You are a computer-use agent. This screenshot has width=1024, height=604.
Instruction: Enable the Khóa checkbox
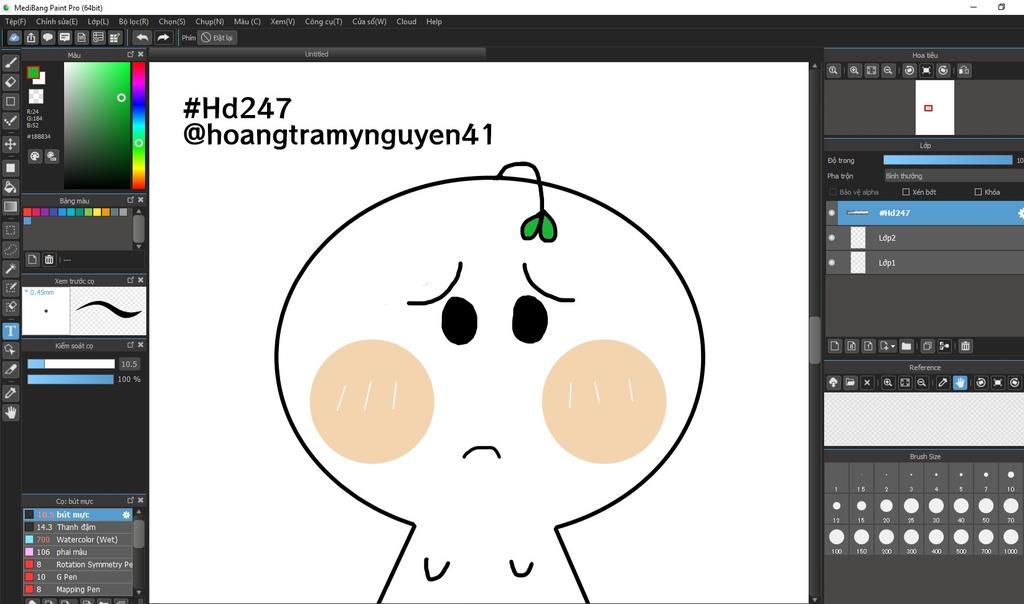point(978,192)
